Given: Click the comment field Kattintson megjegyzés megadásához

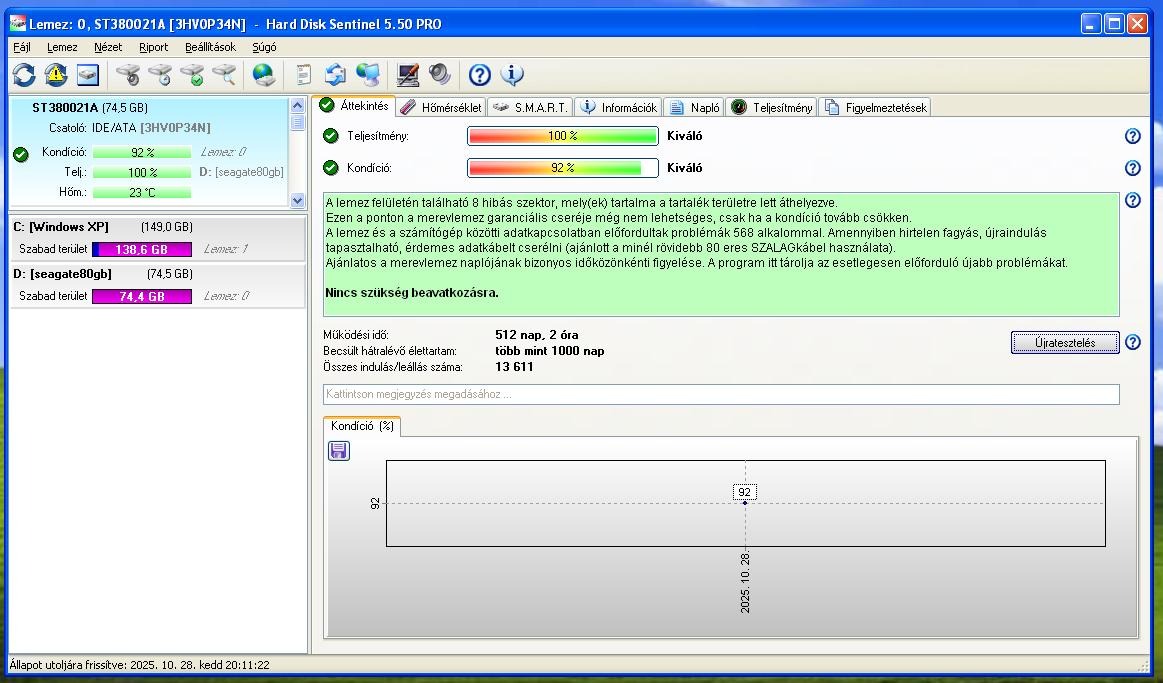Looking at the screenshot, I should (x=721, y=395).
